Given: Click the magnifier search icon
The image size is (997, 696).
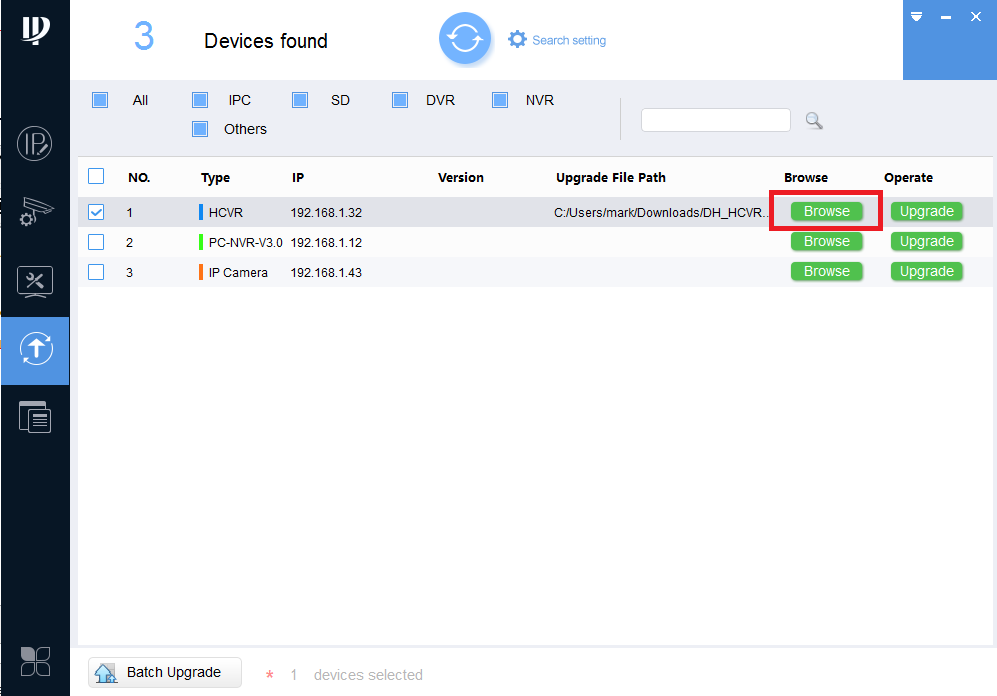Looking at the screenshot, I should point(814,120).
